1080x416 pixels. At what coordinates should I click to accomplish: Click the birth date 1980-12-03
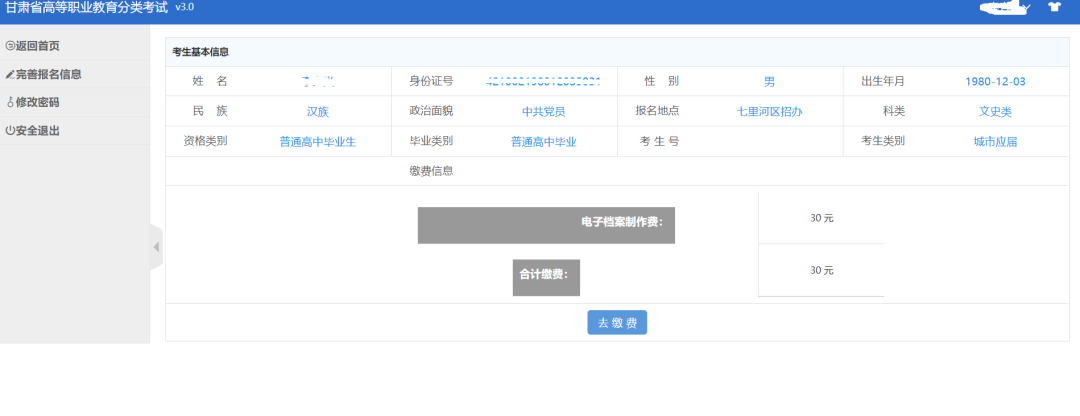(x=995, y=82)
